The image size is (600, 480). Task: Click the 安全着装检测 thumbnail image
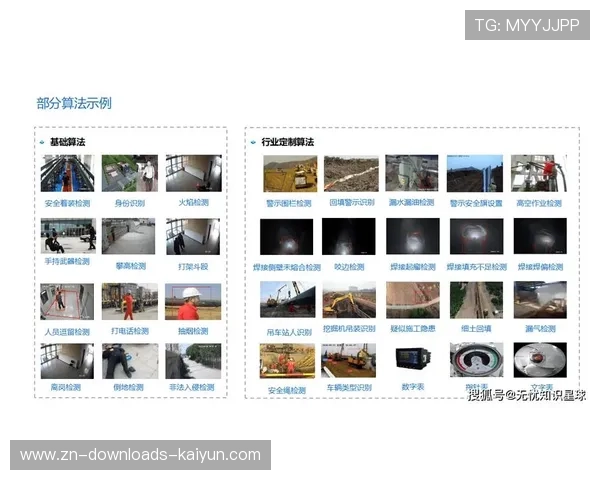click(67, 173)
